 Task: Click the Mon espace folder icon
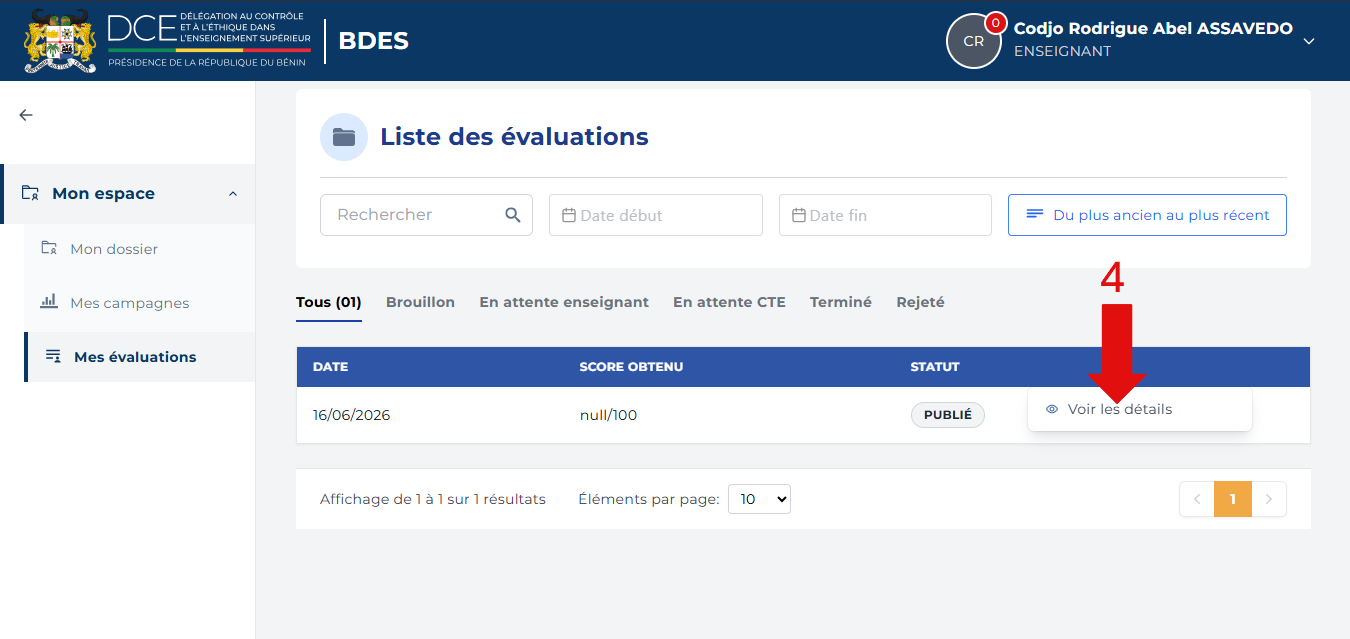(x=31, y=193)
